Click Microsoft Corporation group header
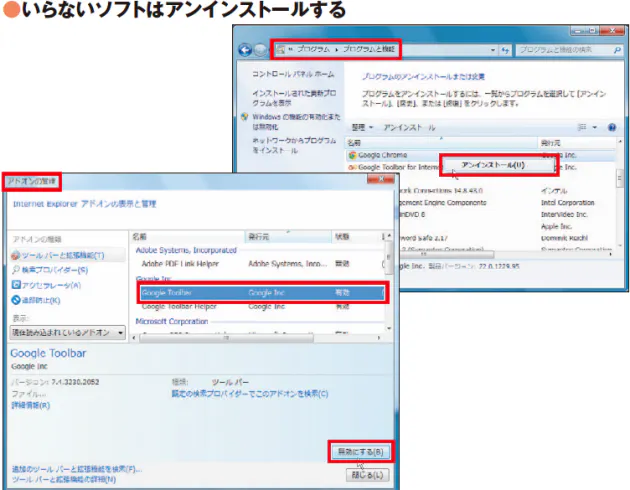 [172, 321]
